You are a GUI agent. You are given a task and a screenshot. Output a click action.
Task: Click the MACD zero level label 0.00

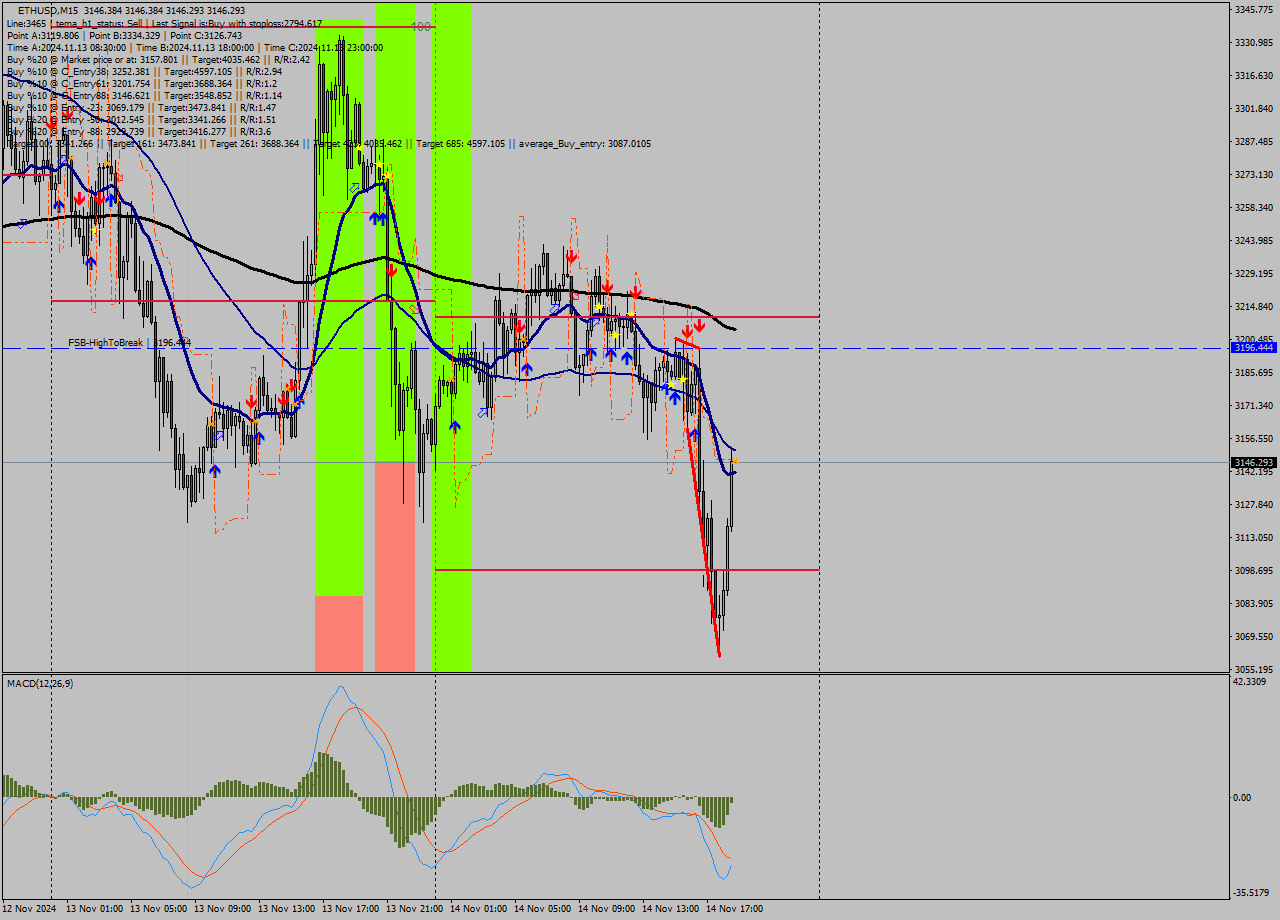pyautogui.click(x=1242, y=798)
